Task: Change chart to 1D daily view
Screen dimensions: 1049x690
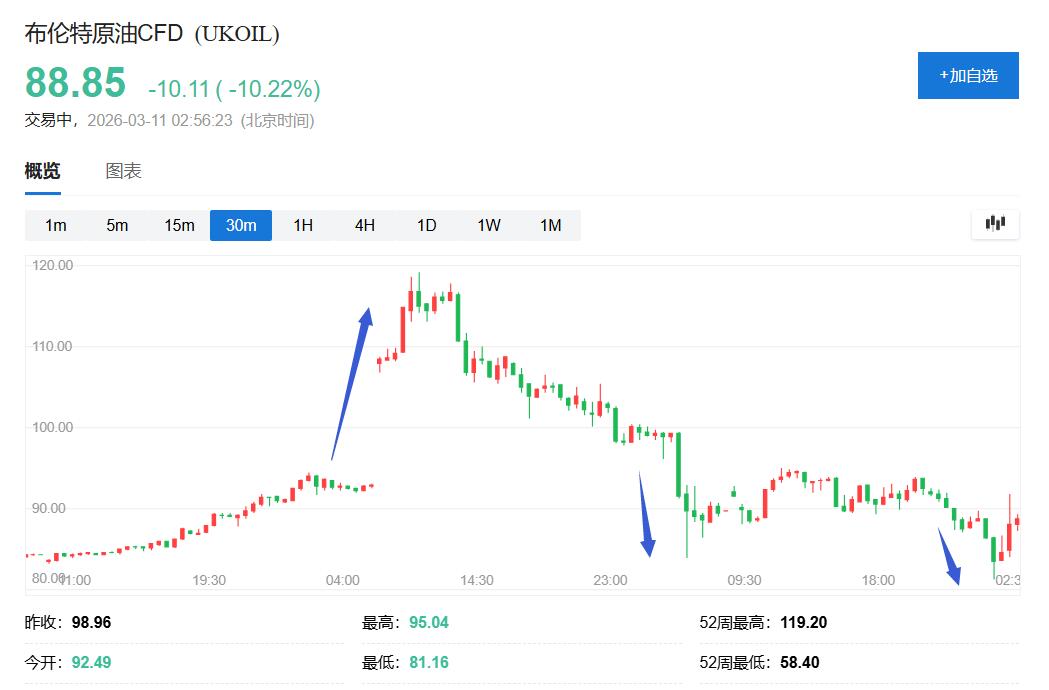Action: 427,225
